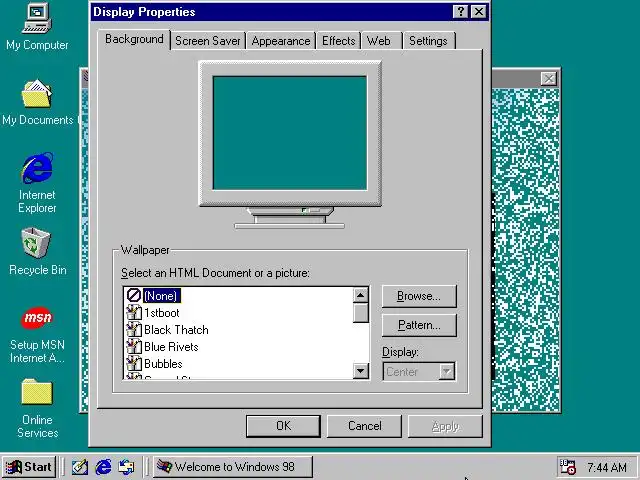640x480 pixels.
Task: Click the Apply button
Action: tap(445, 427)
